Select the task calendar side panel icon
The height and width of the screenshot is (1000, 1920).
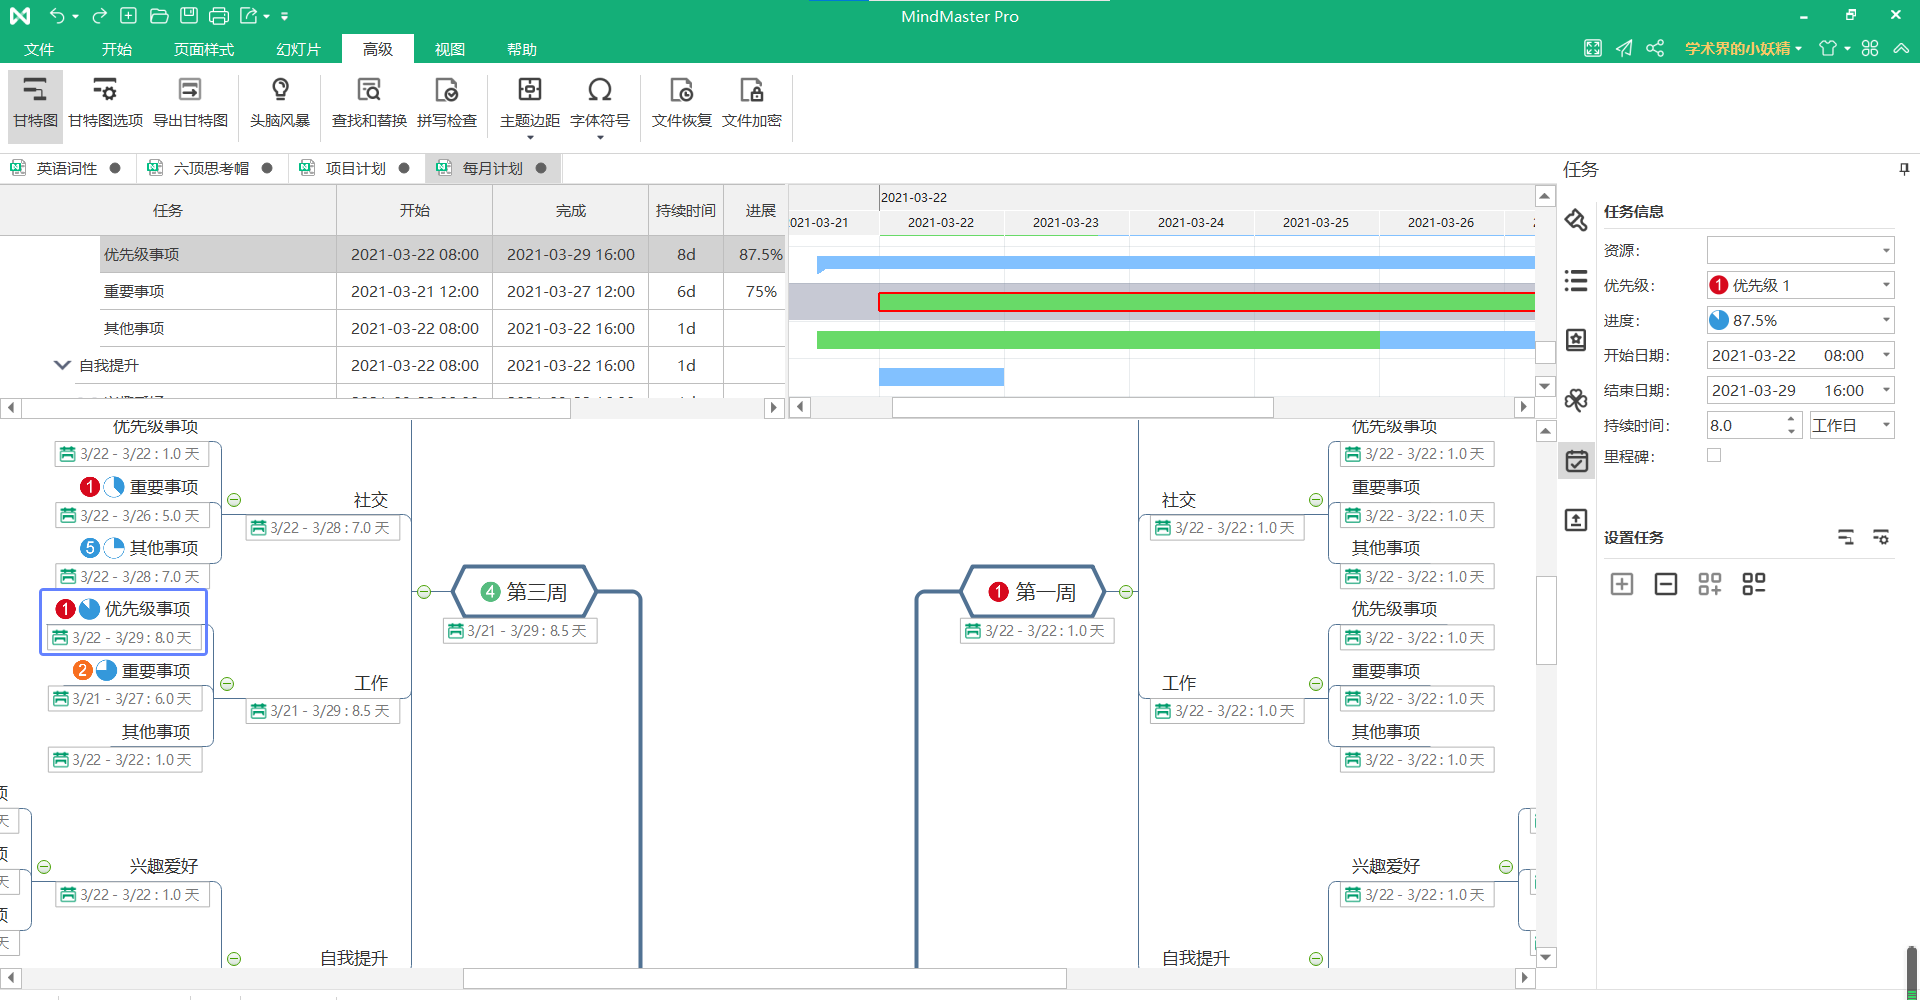pos(1576,460)
